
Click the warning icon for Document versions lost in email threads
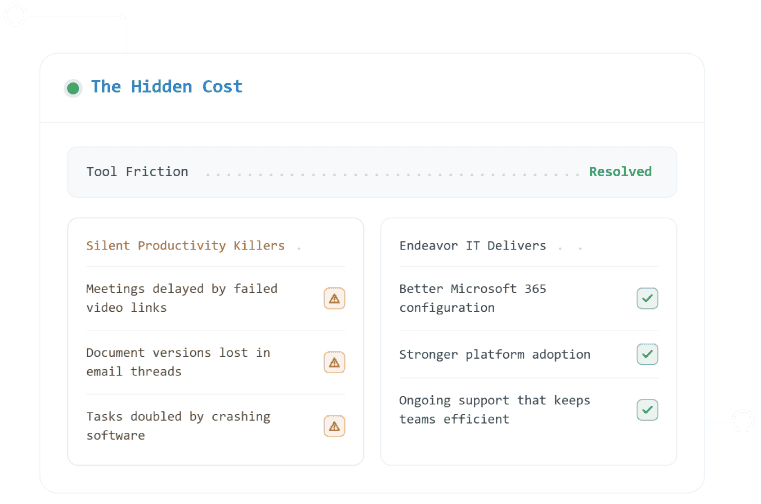coord(334,362)
